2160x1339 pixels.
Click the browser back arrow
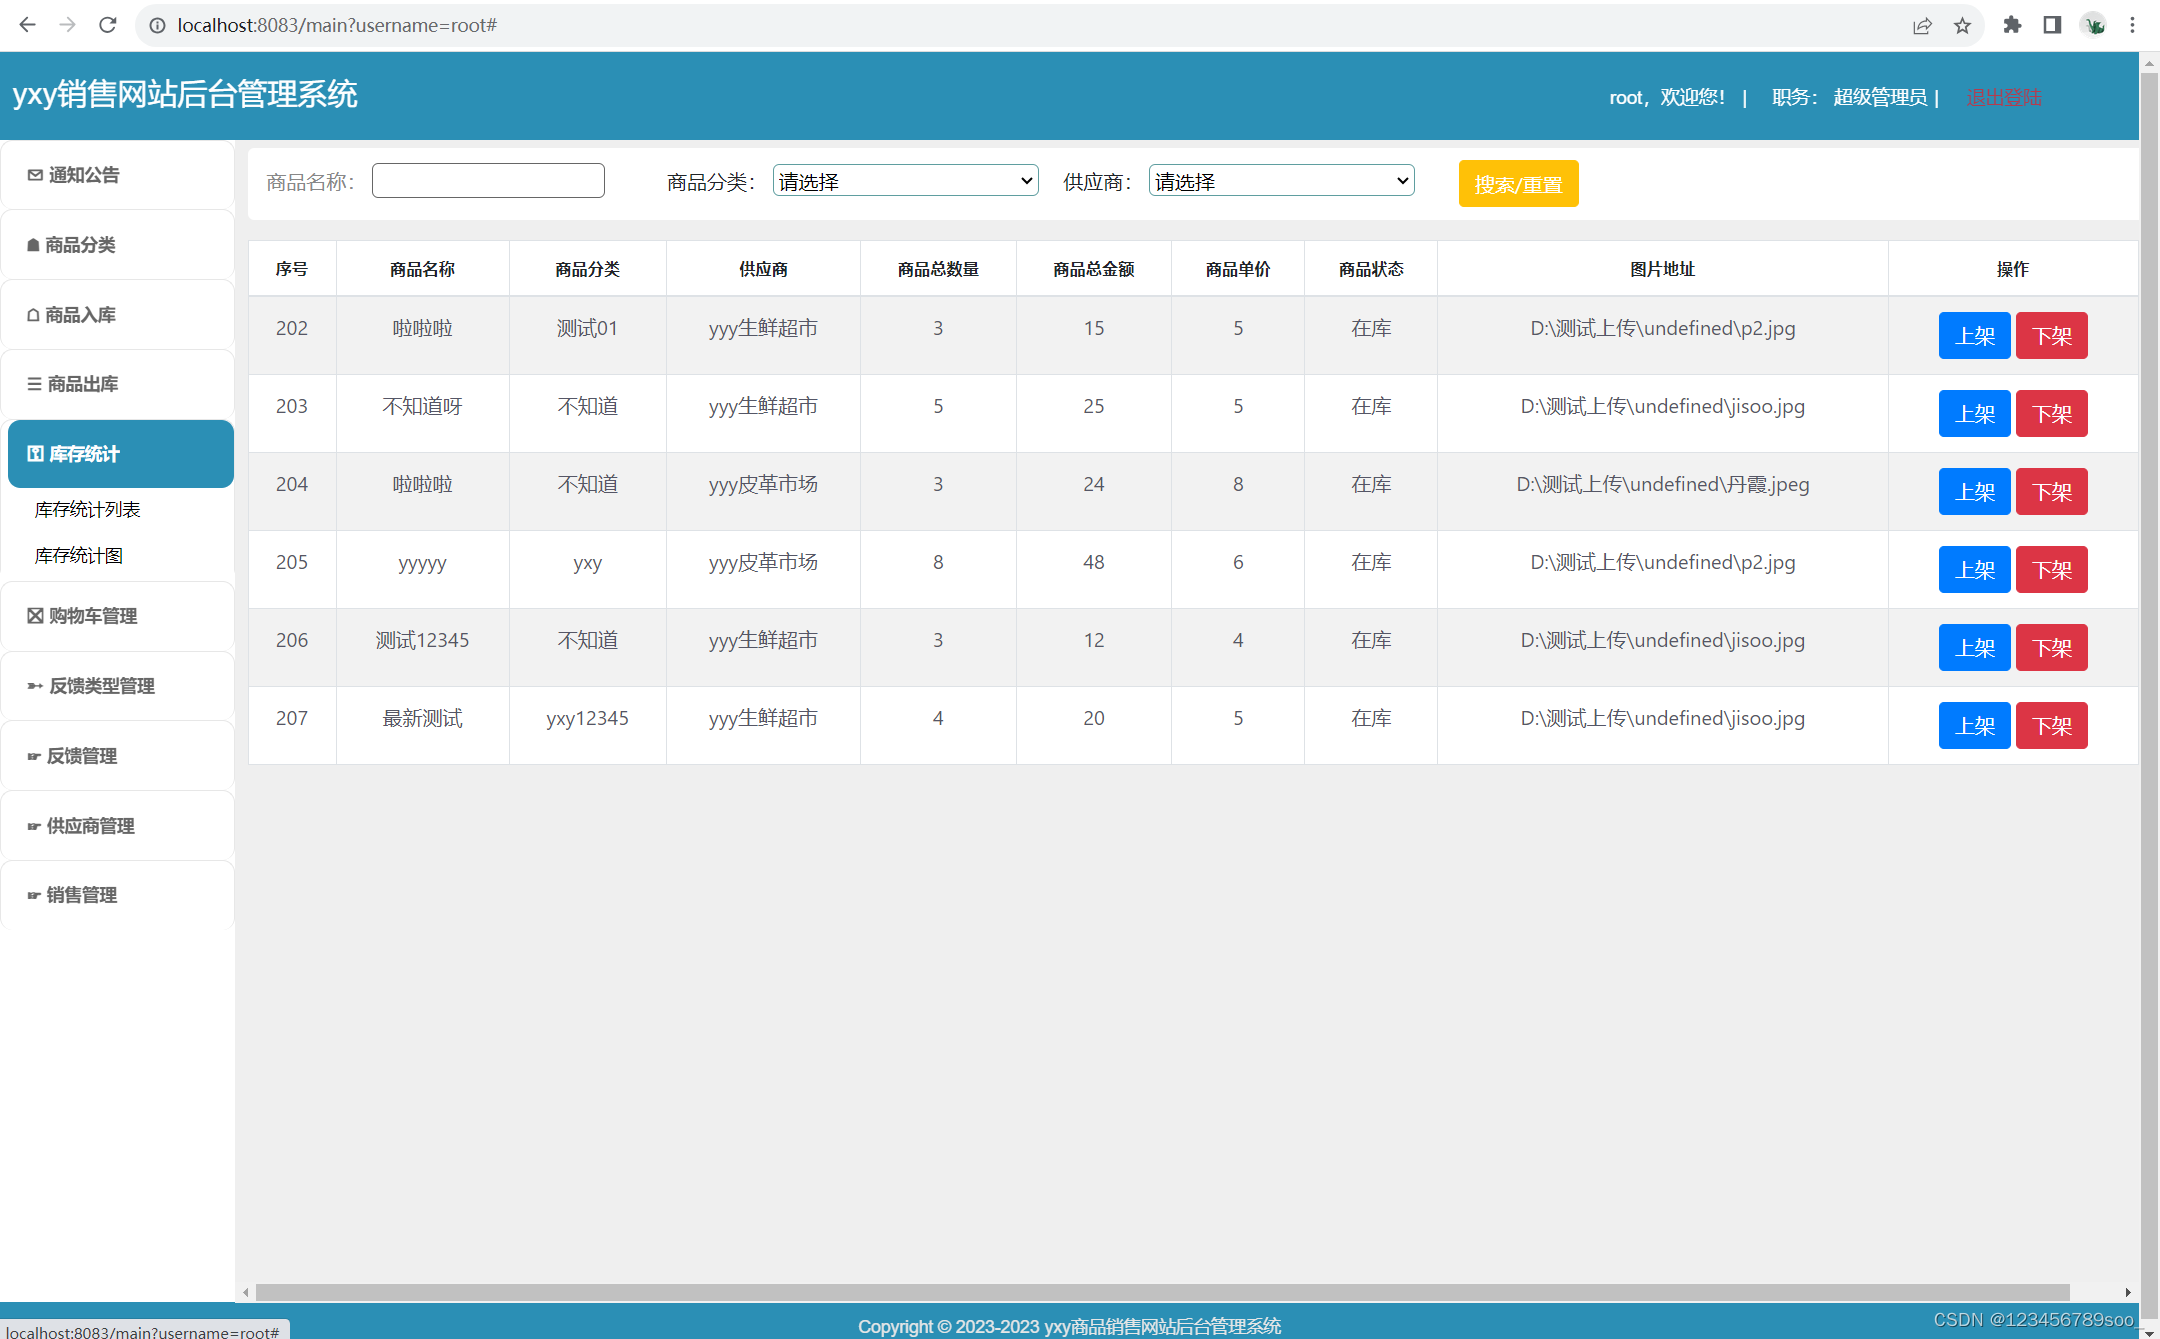coord(27,25)
